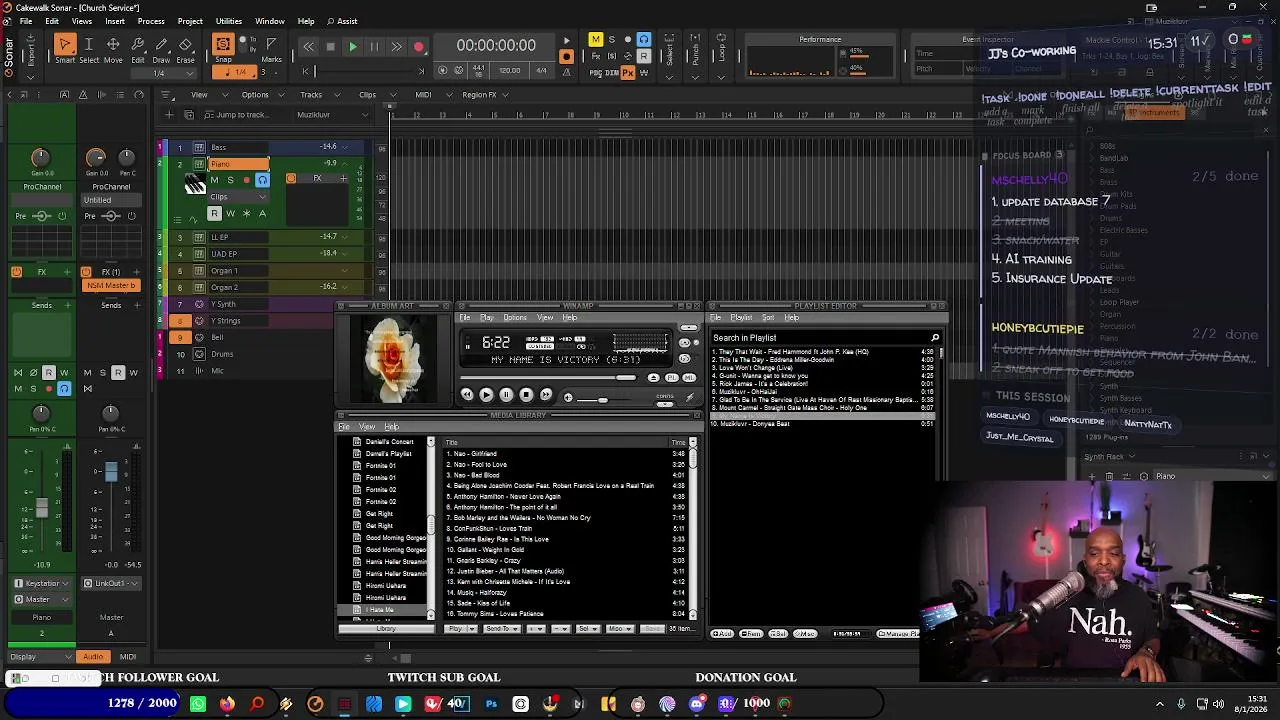Image resolution: width=1280 pixels, height=720 pixels.
Task: Toggle the Snap to grid button
Action: 223,46
